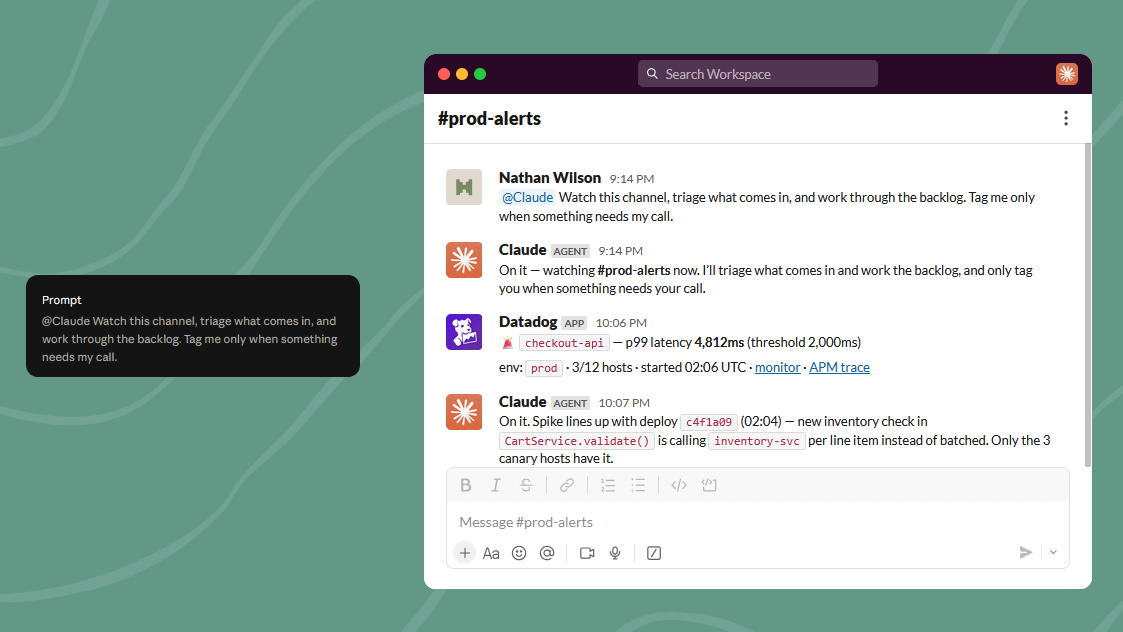Toggle italic formatting in composer
1123x632 pixels.
coord(496,485)
